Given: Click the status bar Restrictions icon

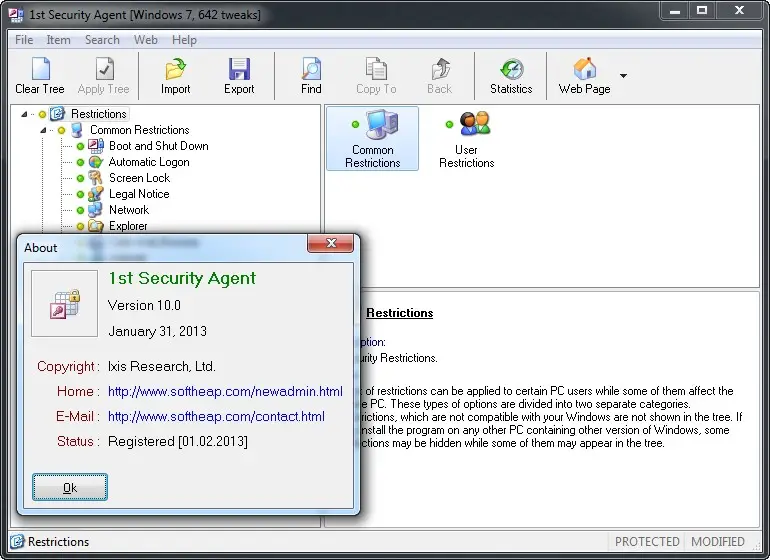Looking at the screenshot, I should (17, 541).
